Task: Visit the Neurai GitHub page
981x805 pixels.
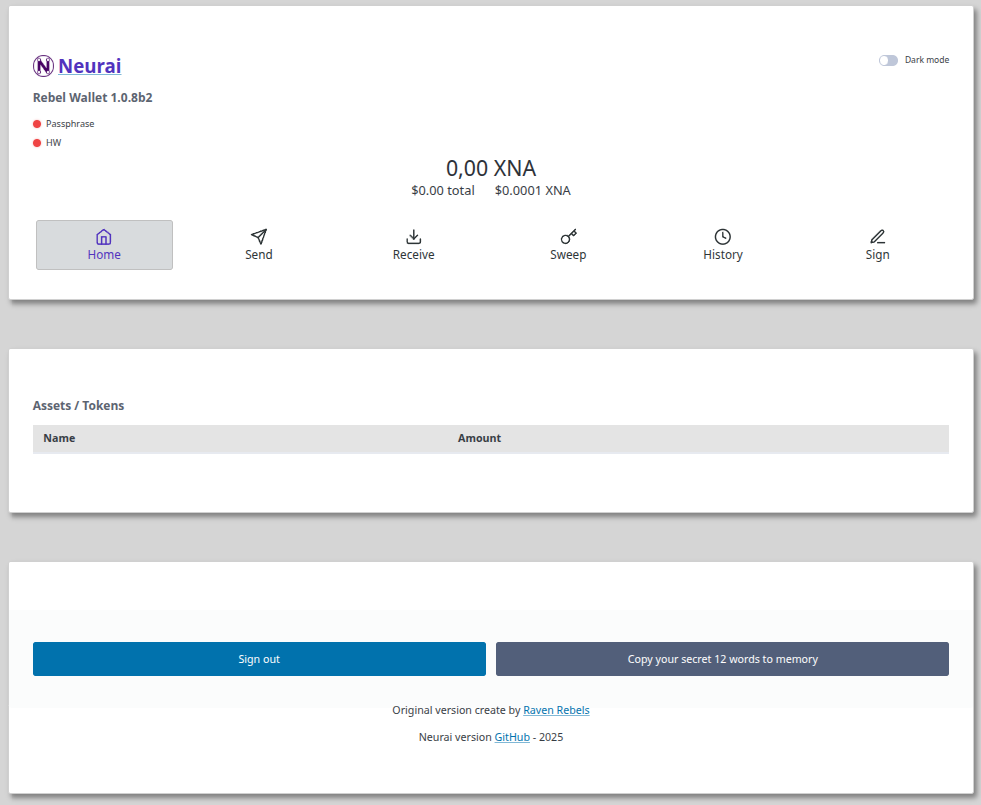Action: click(512, 737)
